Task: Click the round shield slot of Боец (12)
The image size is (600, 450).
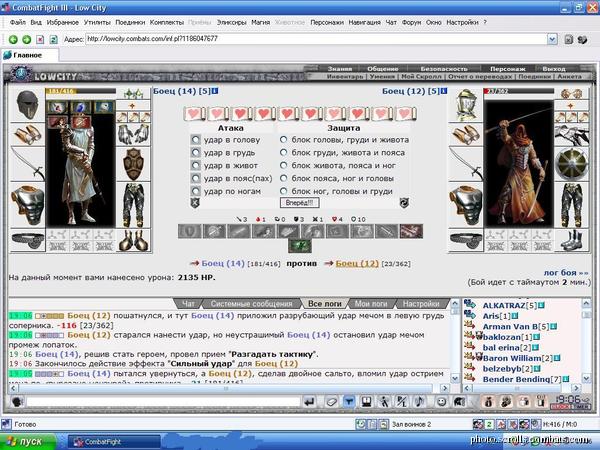Action: (571, 164)
